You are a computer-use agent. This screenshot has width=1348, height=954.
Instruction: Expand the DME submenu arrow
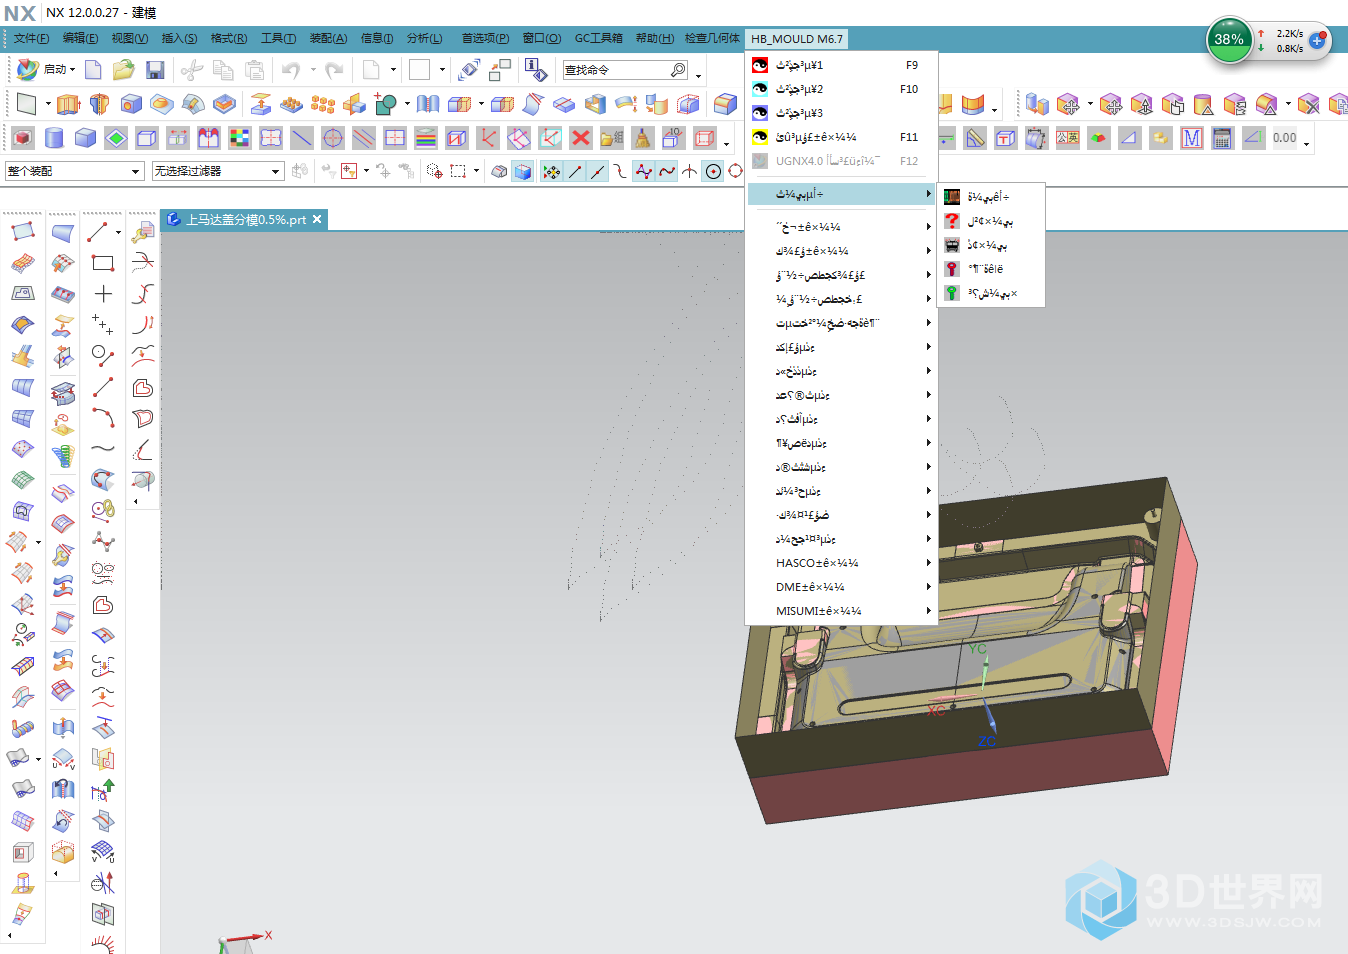(x=928, y=587)
